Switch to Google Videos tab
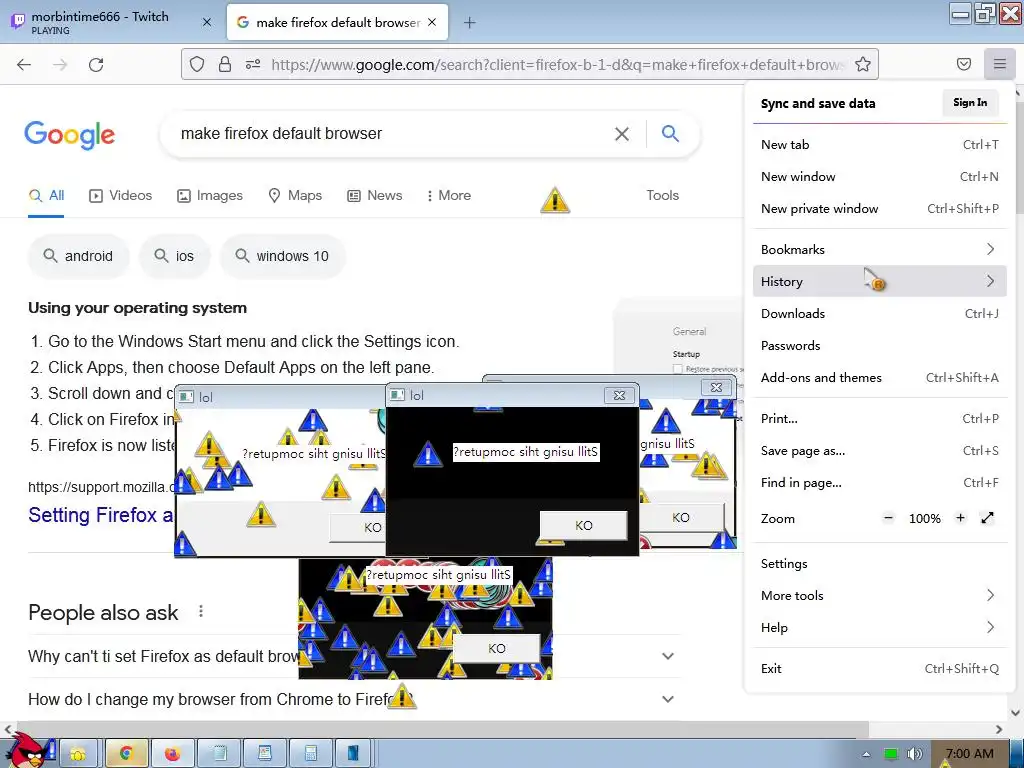The image size is (1024, 768). coord(120,195)
